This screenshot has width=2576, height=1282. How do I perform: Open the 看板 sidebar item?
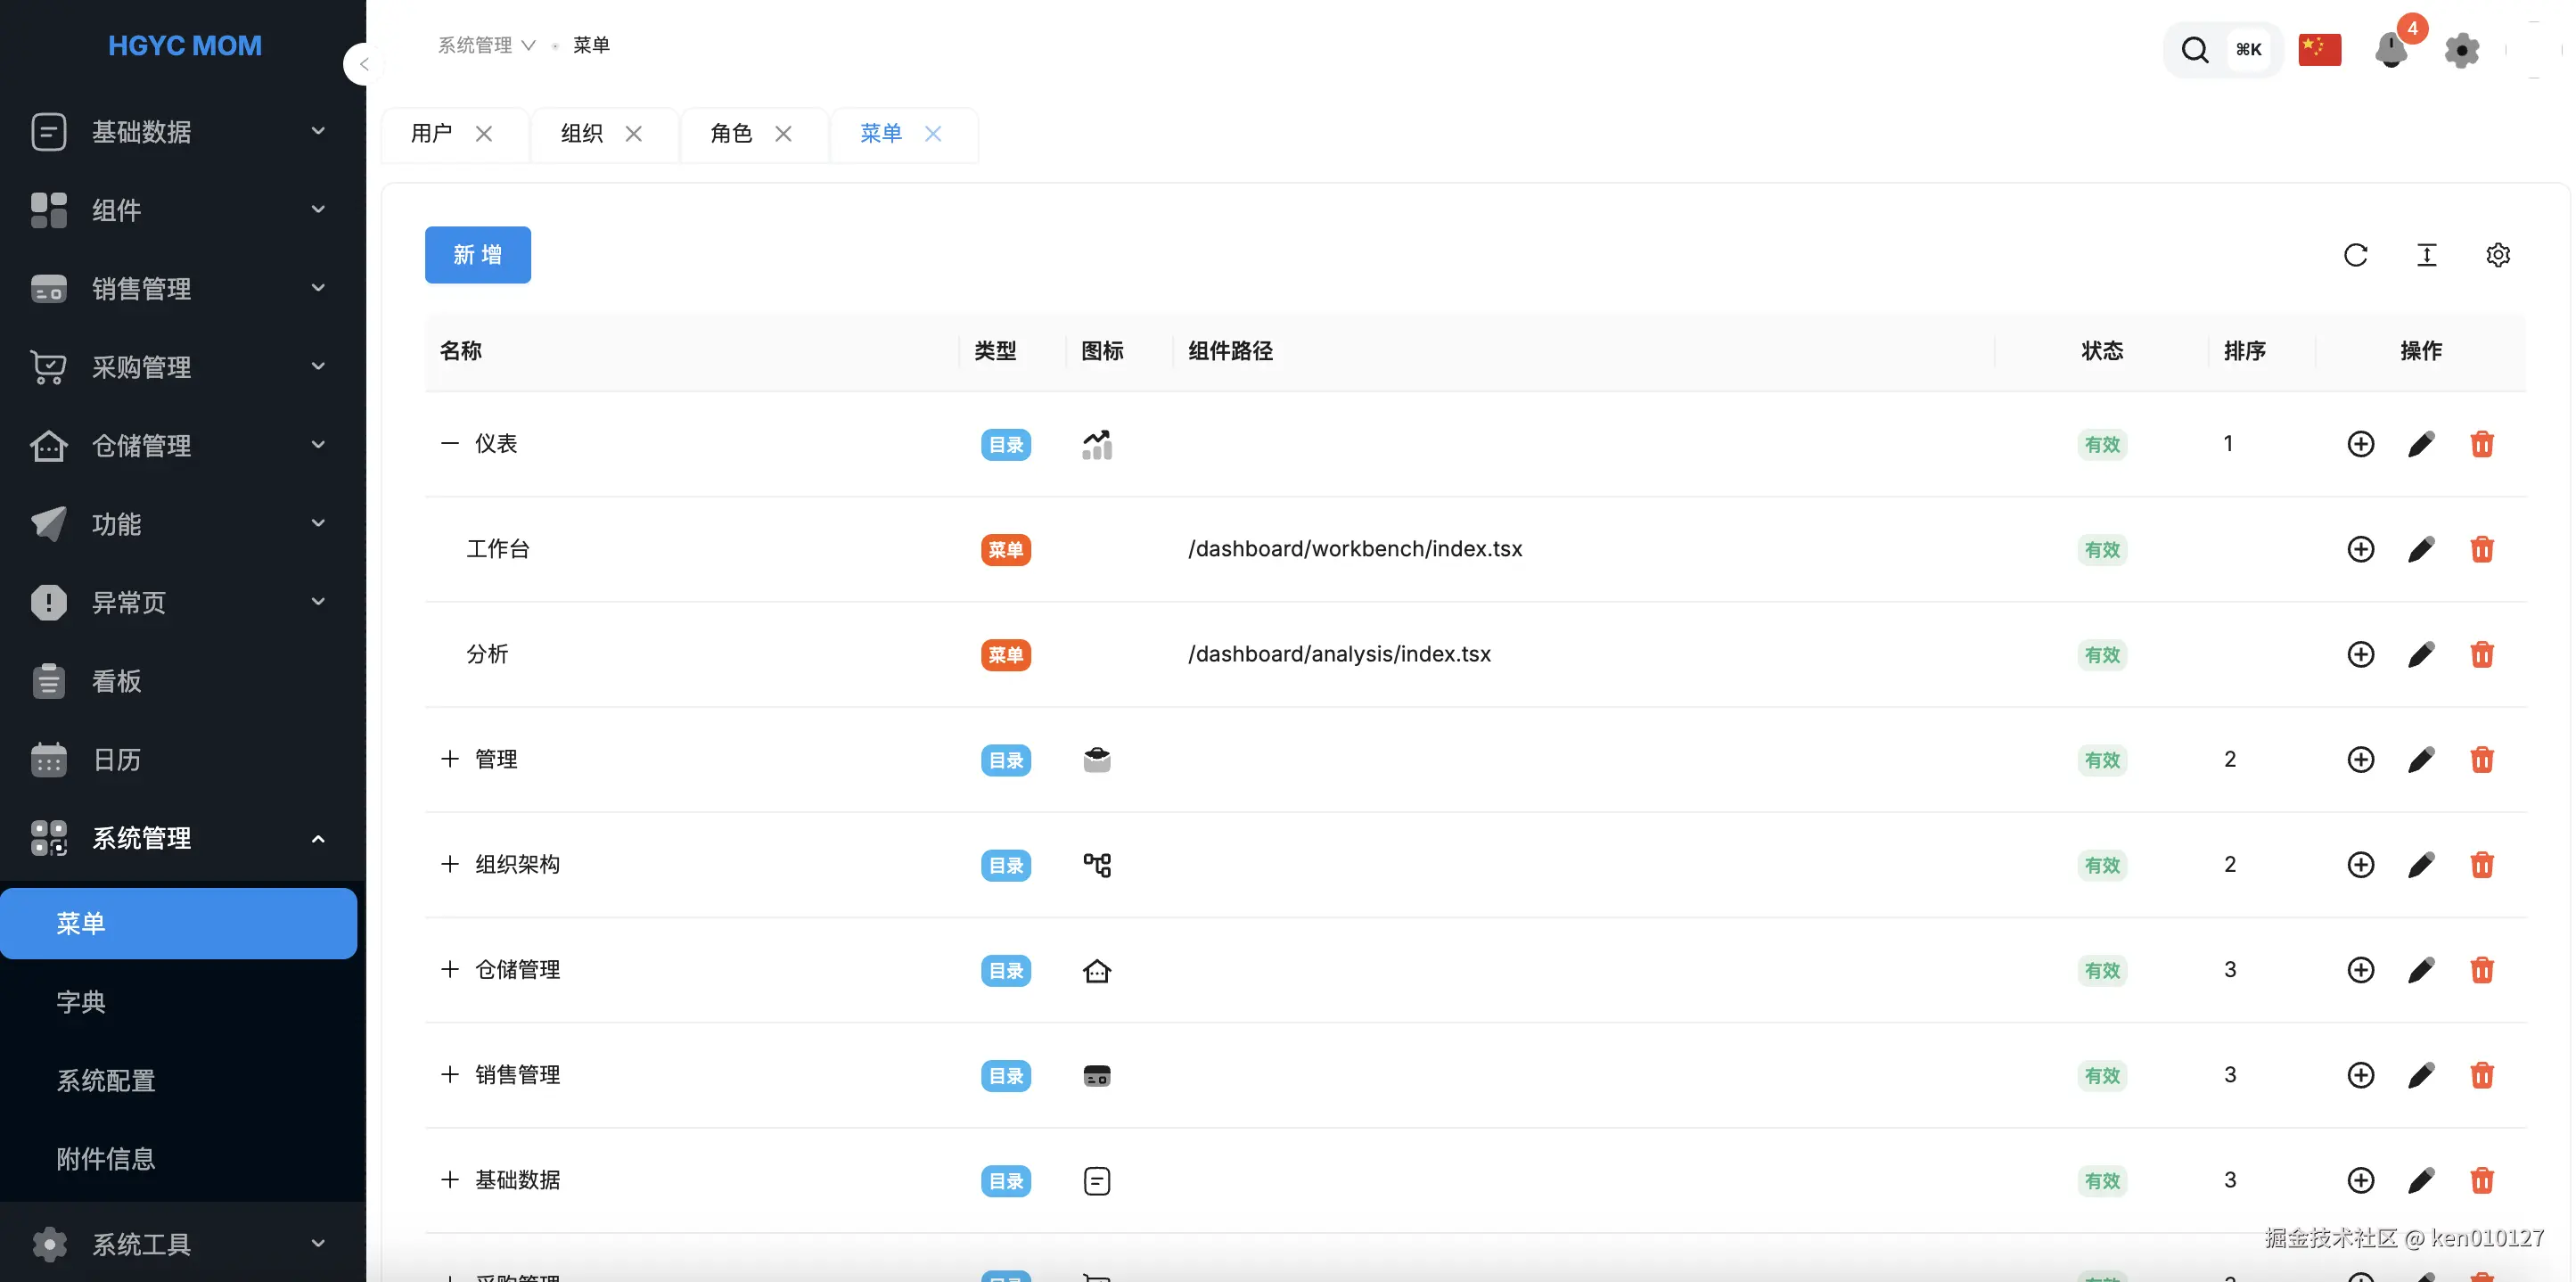(116, 681)
